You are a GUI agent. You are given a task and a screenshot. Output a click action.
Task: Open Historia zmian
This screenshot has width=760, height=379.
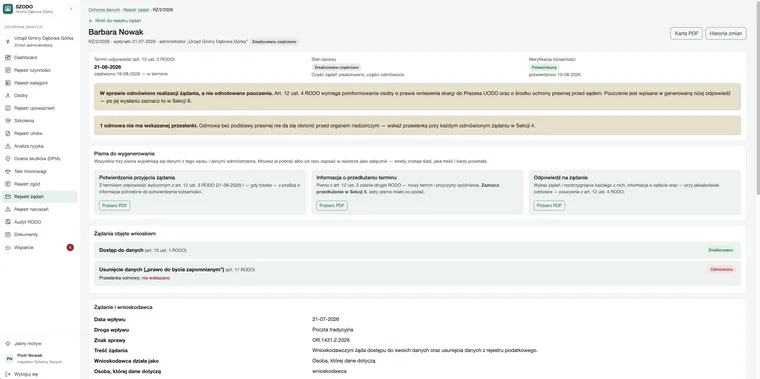click(726, 33)
